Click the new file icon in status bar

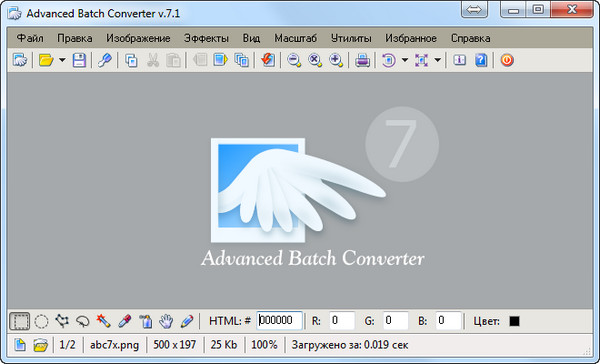20,345
